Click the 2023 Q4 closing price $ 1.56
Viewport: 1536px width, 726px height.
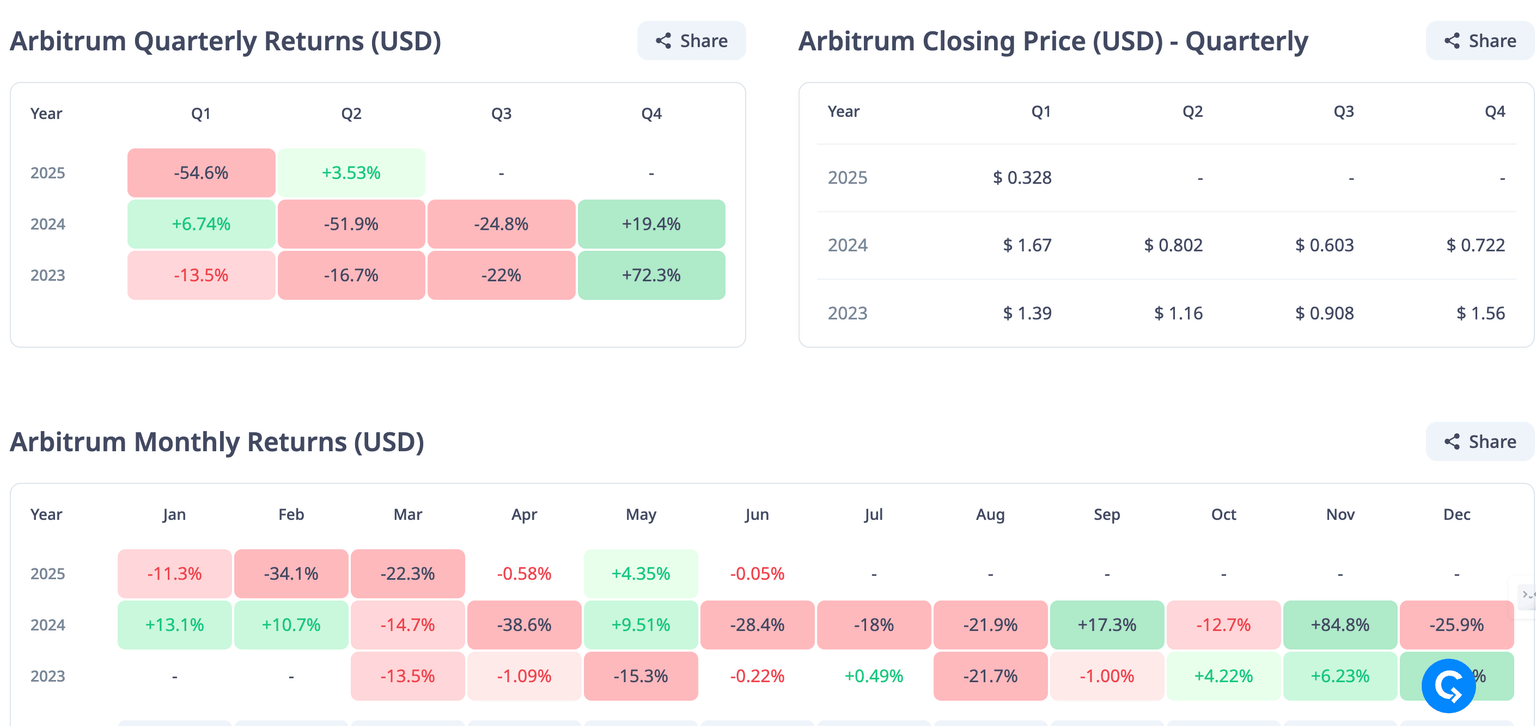1480,313
